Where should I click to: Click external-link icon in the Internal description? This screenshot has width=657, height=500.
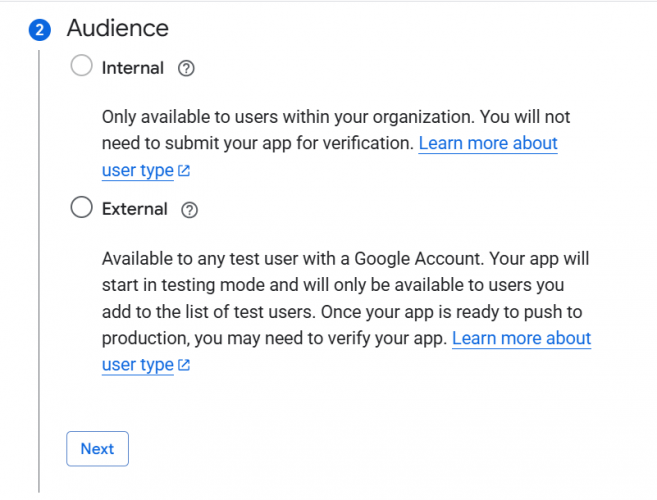184,171
